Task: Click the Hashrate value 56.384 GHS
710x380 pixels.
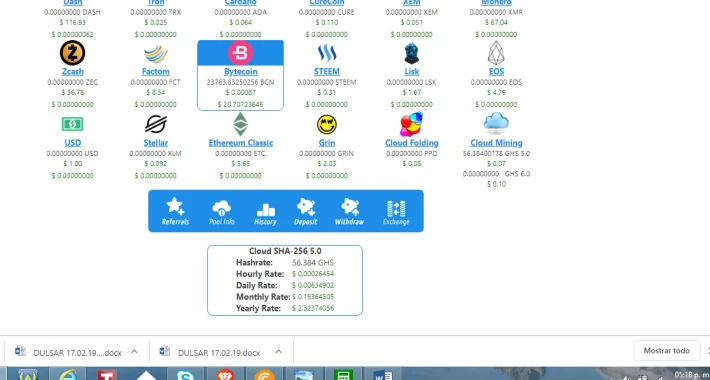Action: 313,263
